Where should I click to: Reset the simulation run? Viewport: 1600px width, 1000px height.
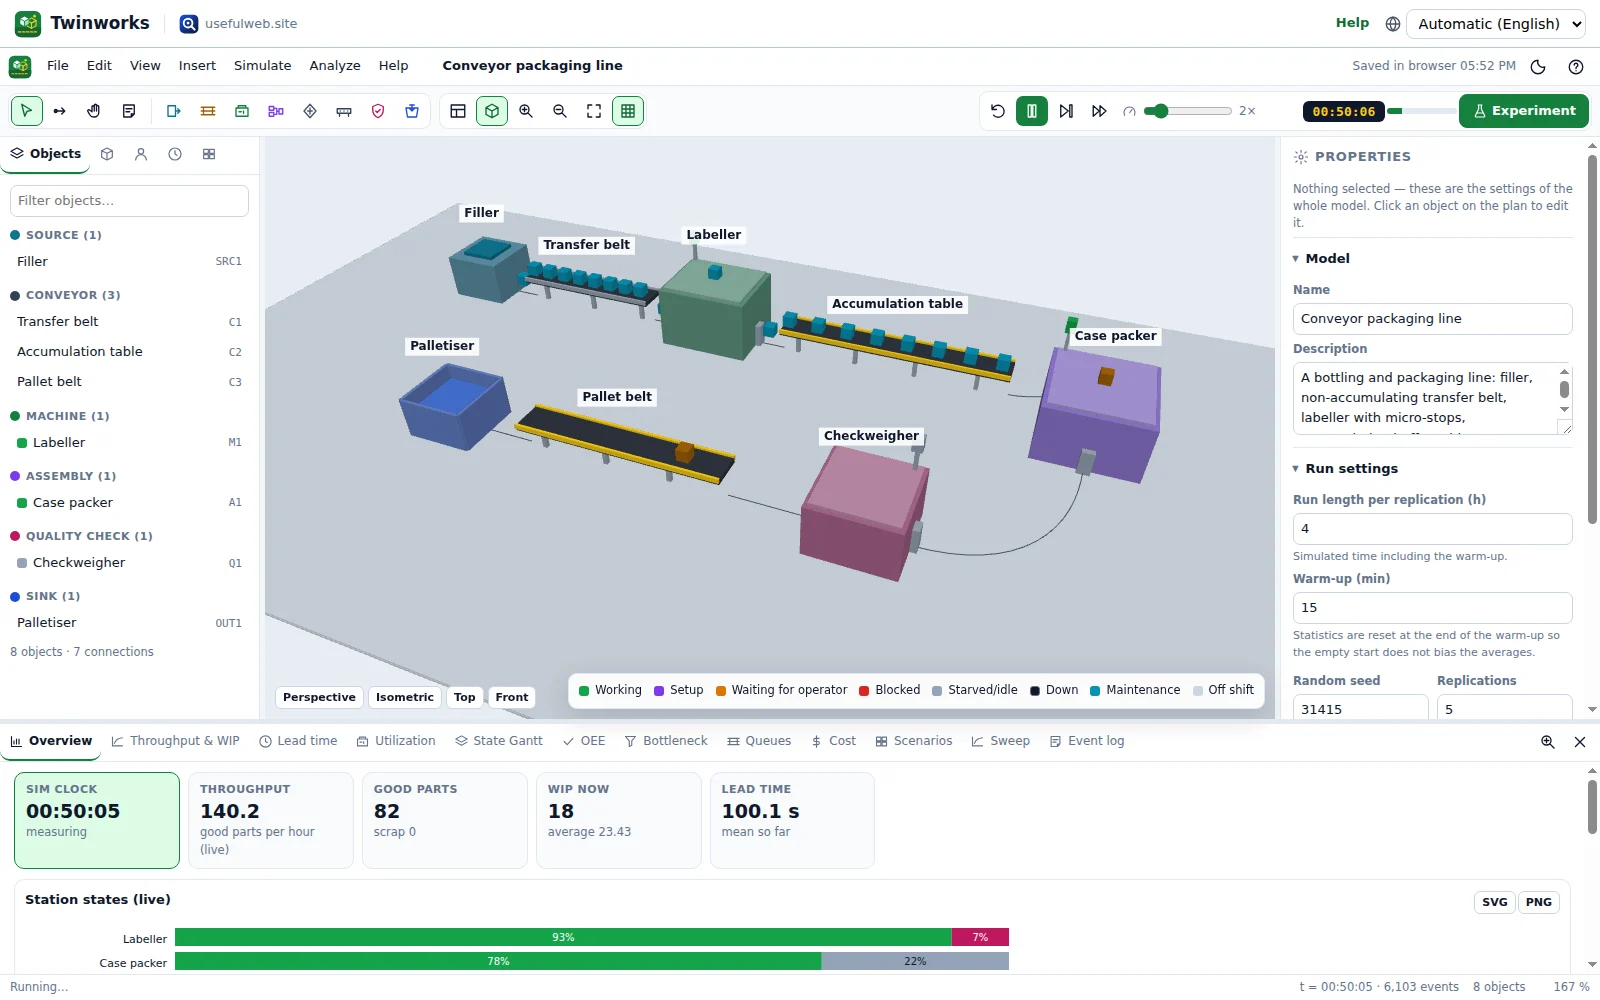tap(998, 111)
